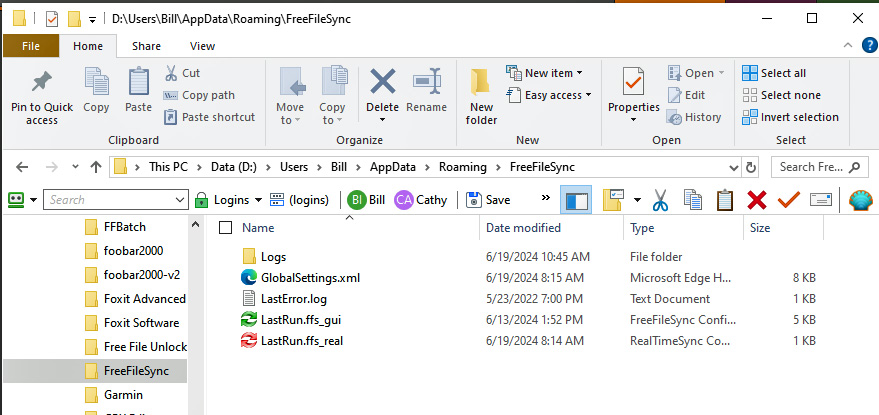Switch to the Home ribbon tab
This screenshot has width=879, height=415.
[88, 46]
